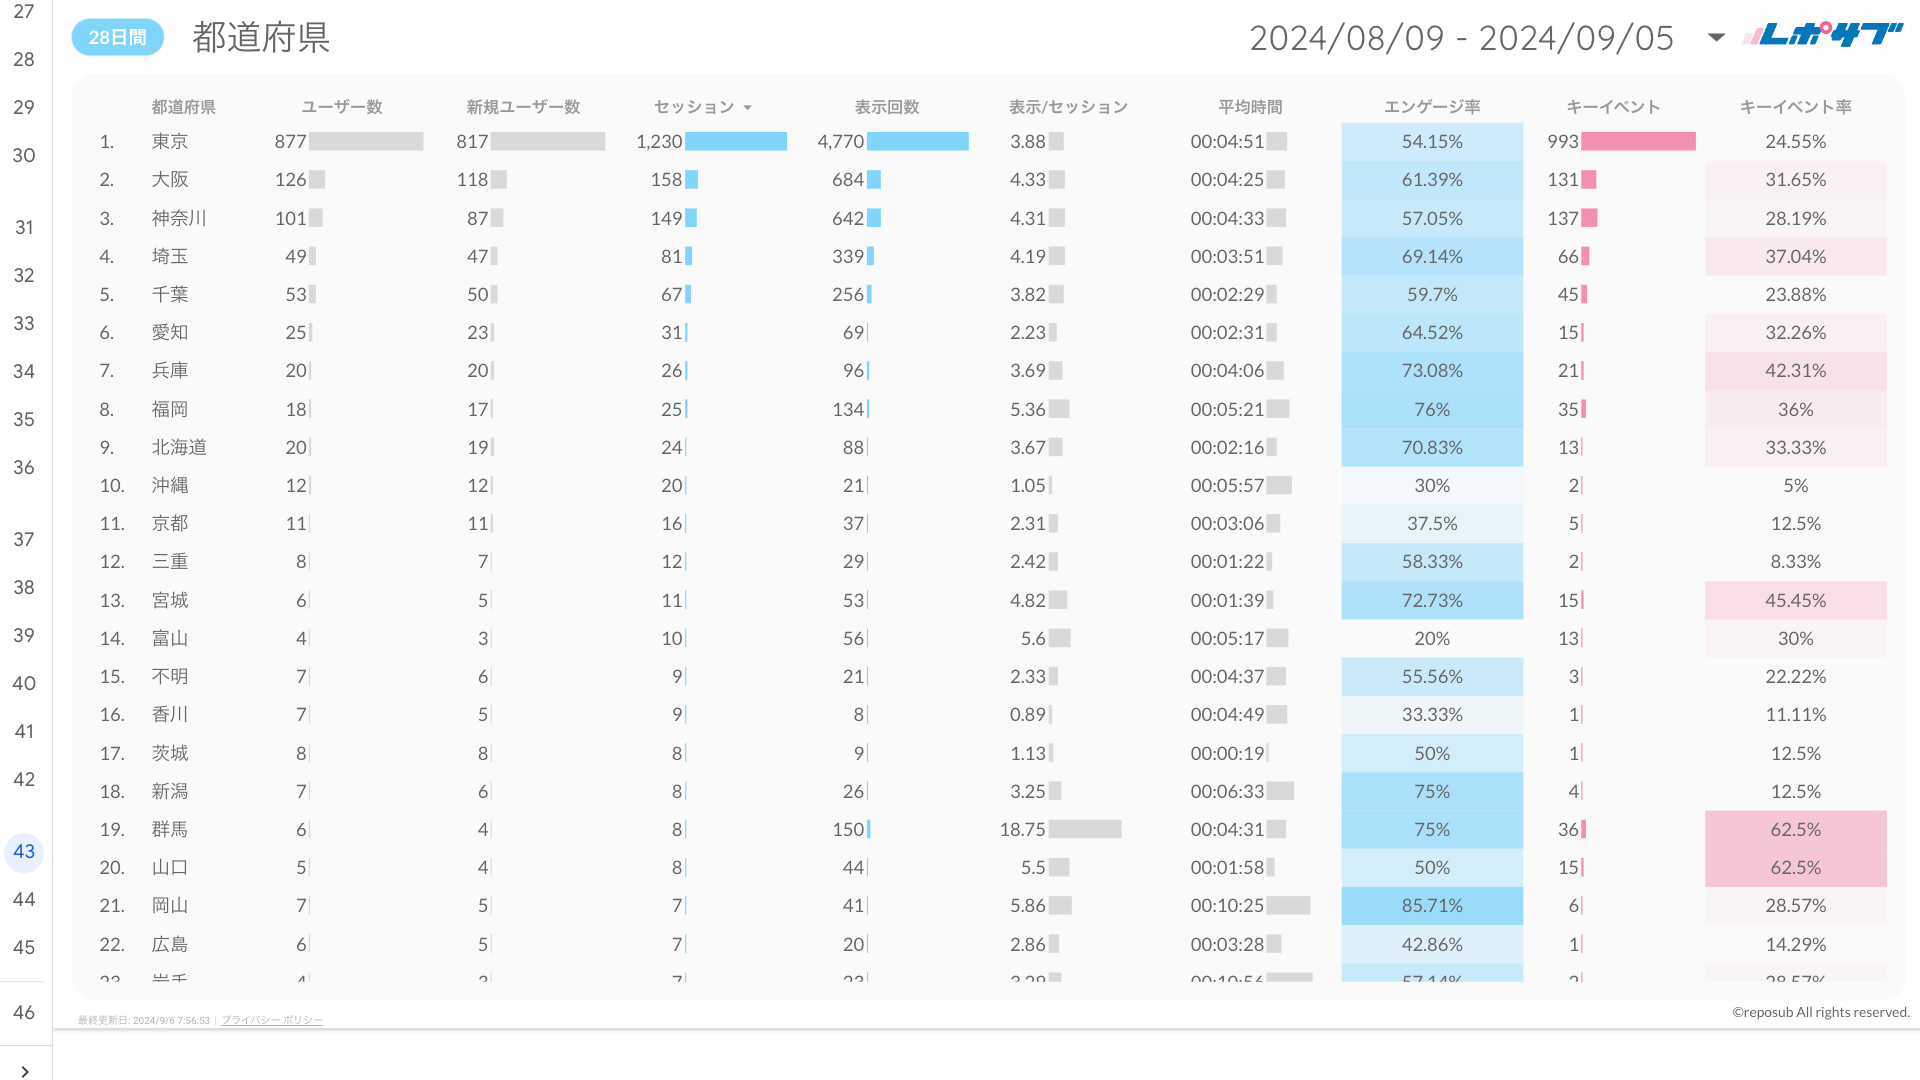Go to page 43 in sidebar
This screenshot has width=1920, height=1080.
coord(24,851)
